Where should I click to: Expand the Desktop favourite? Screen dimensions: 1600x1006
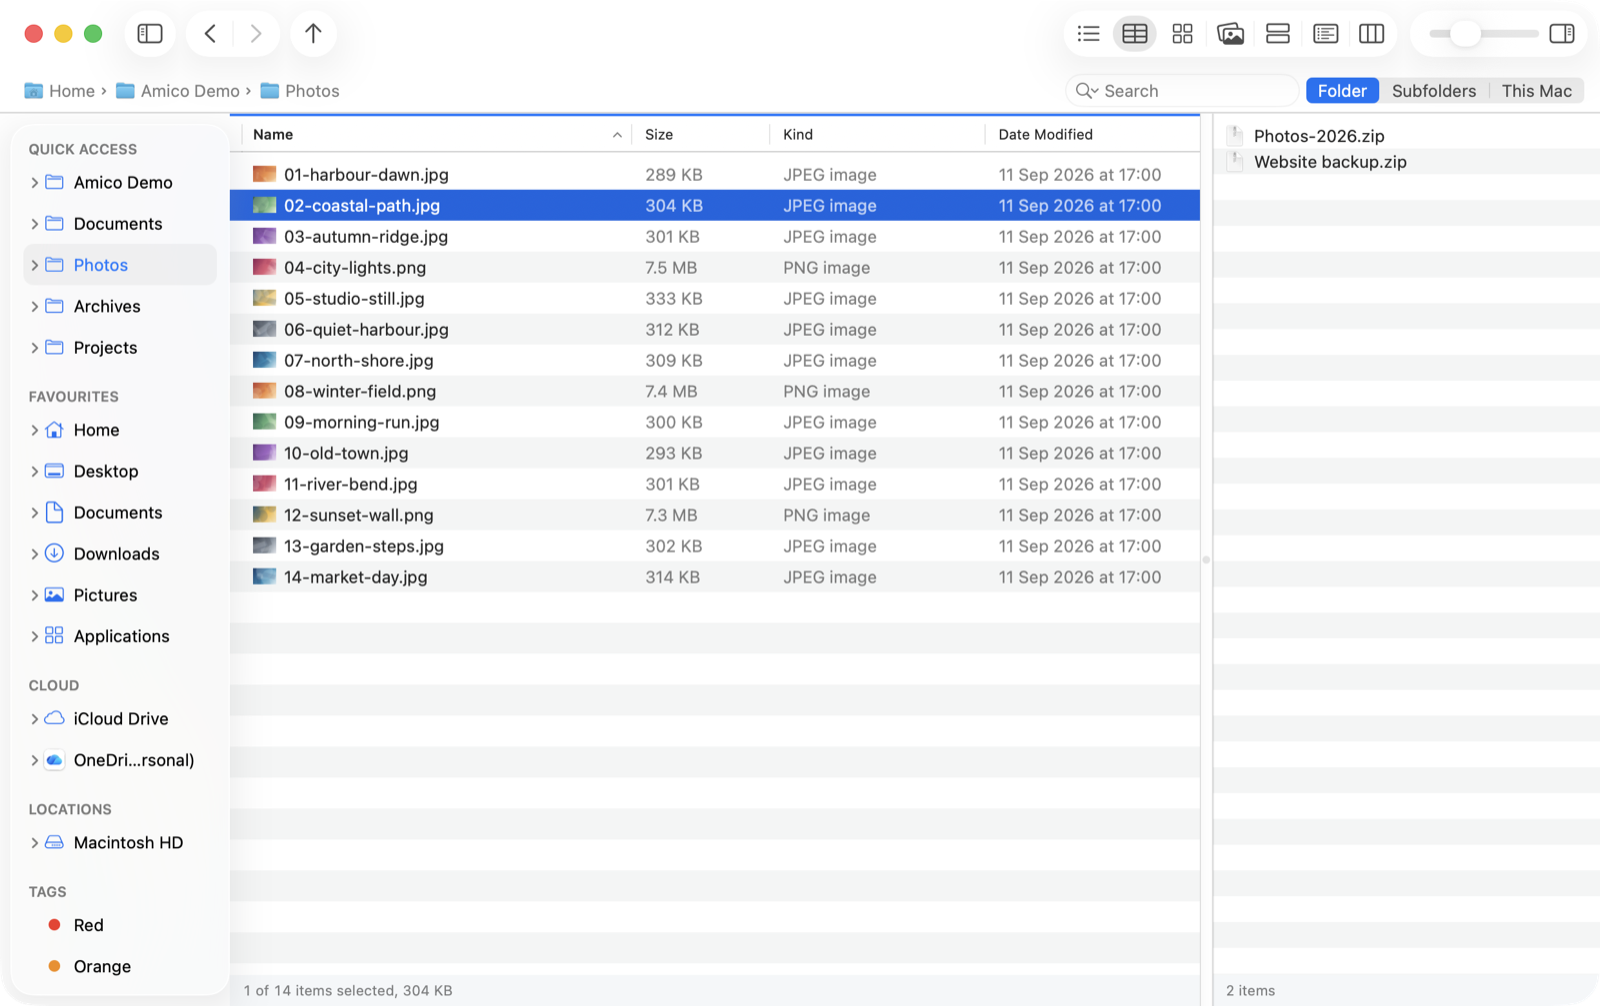(35, 471)
